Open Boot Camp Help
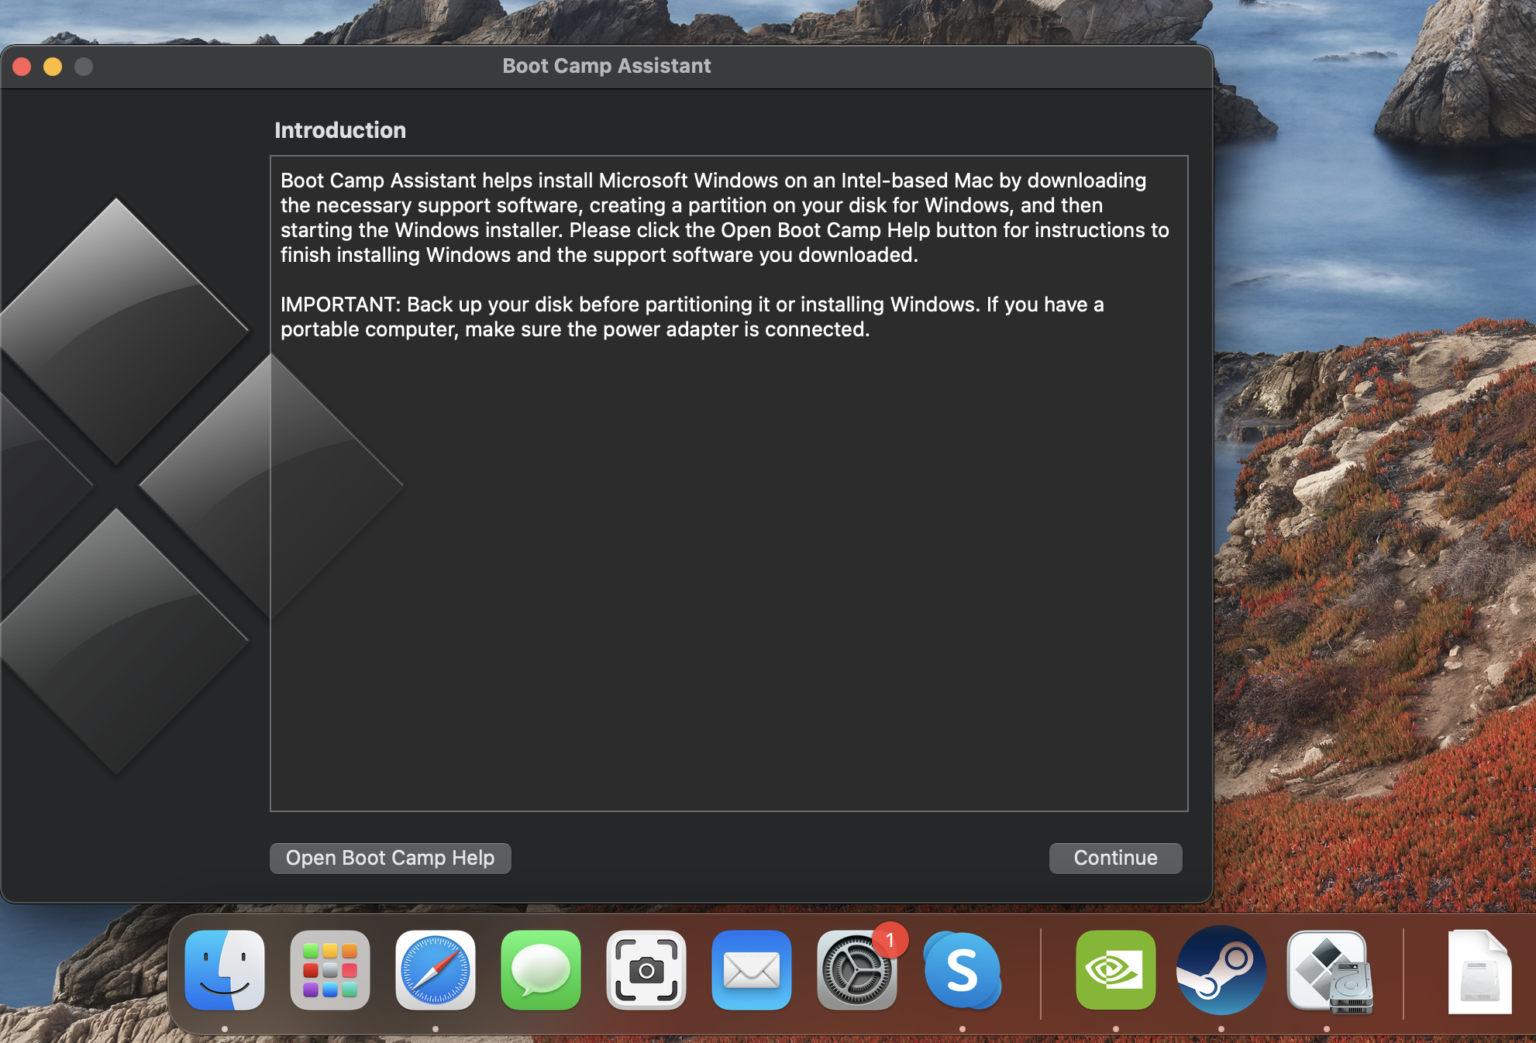 (390, 858)
